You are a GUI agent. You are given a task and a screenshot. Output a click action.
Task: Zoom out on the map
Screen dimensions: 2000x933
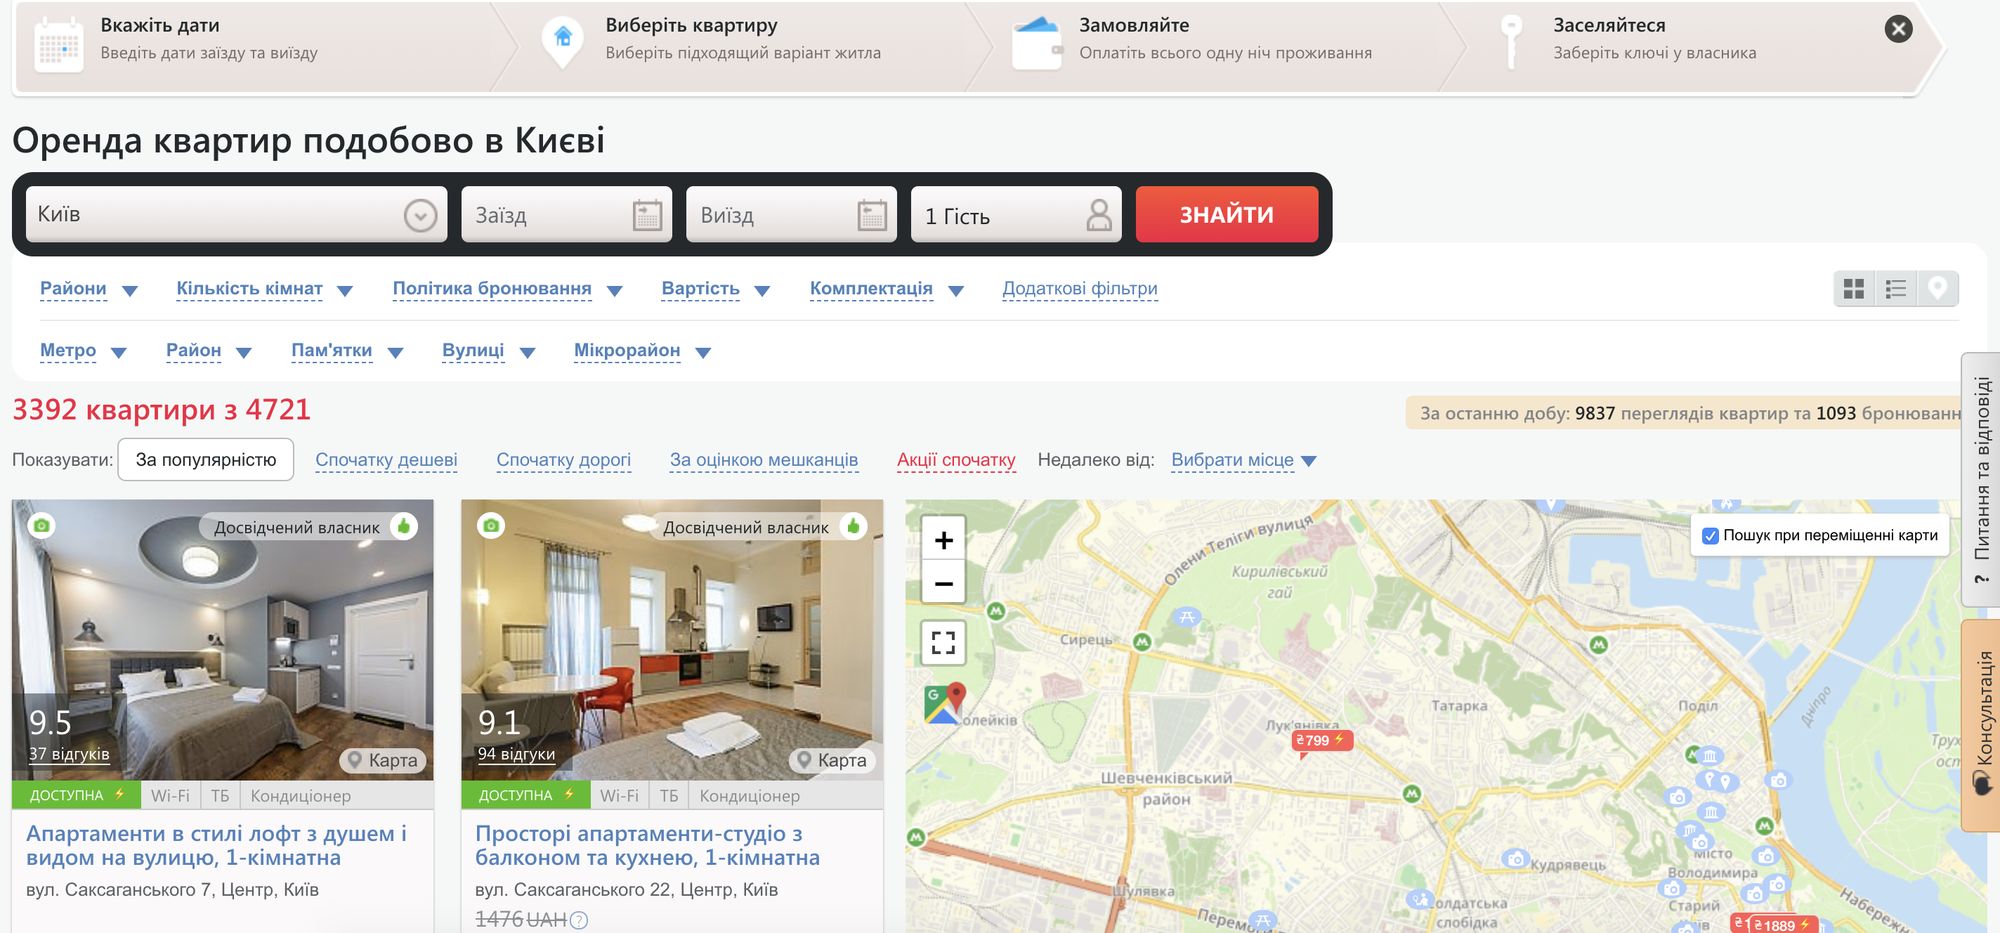(x=943, y=583)
